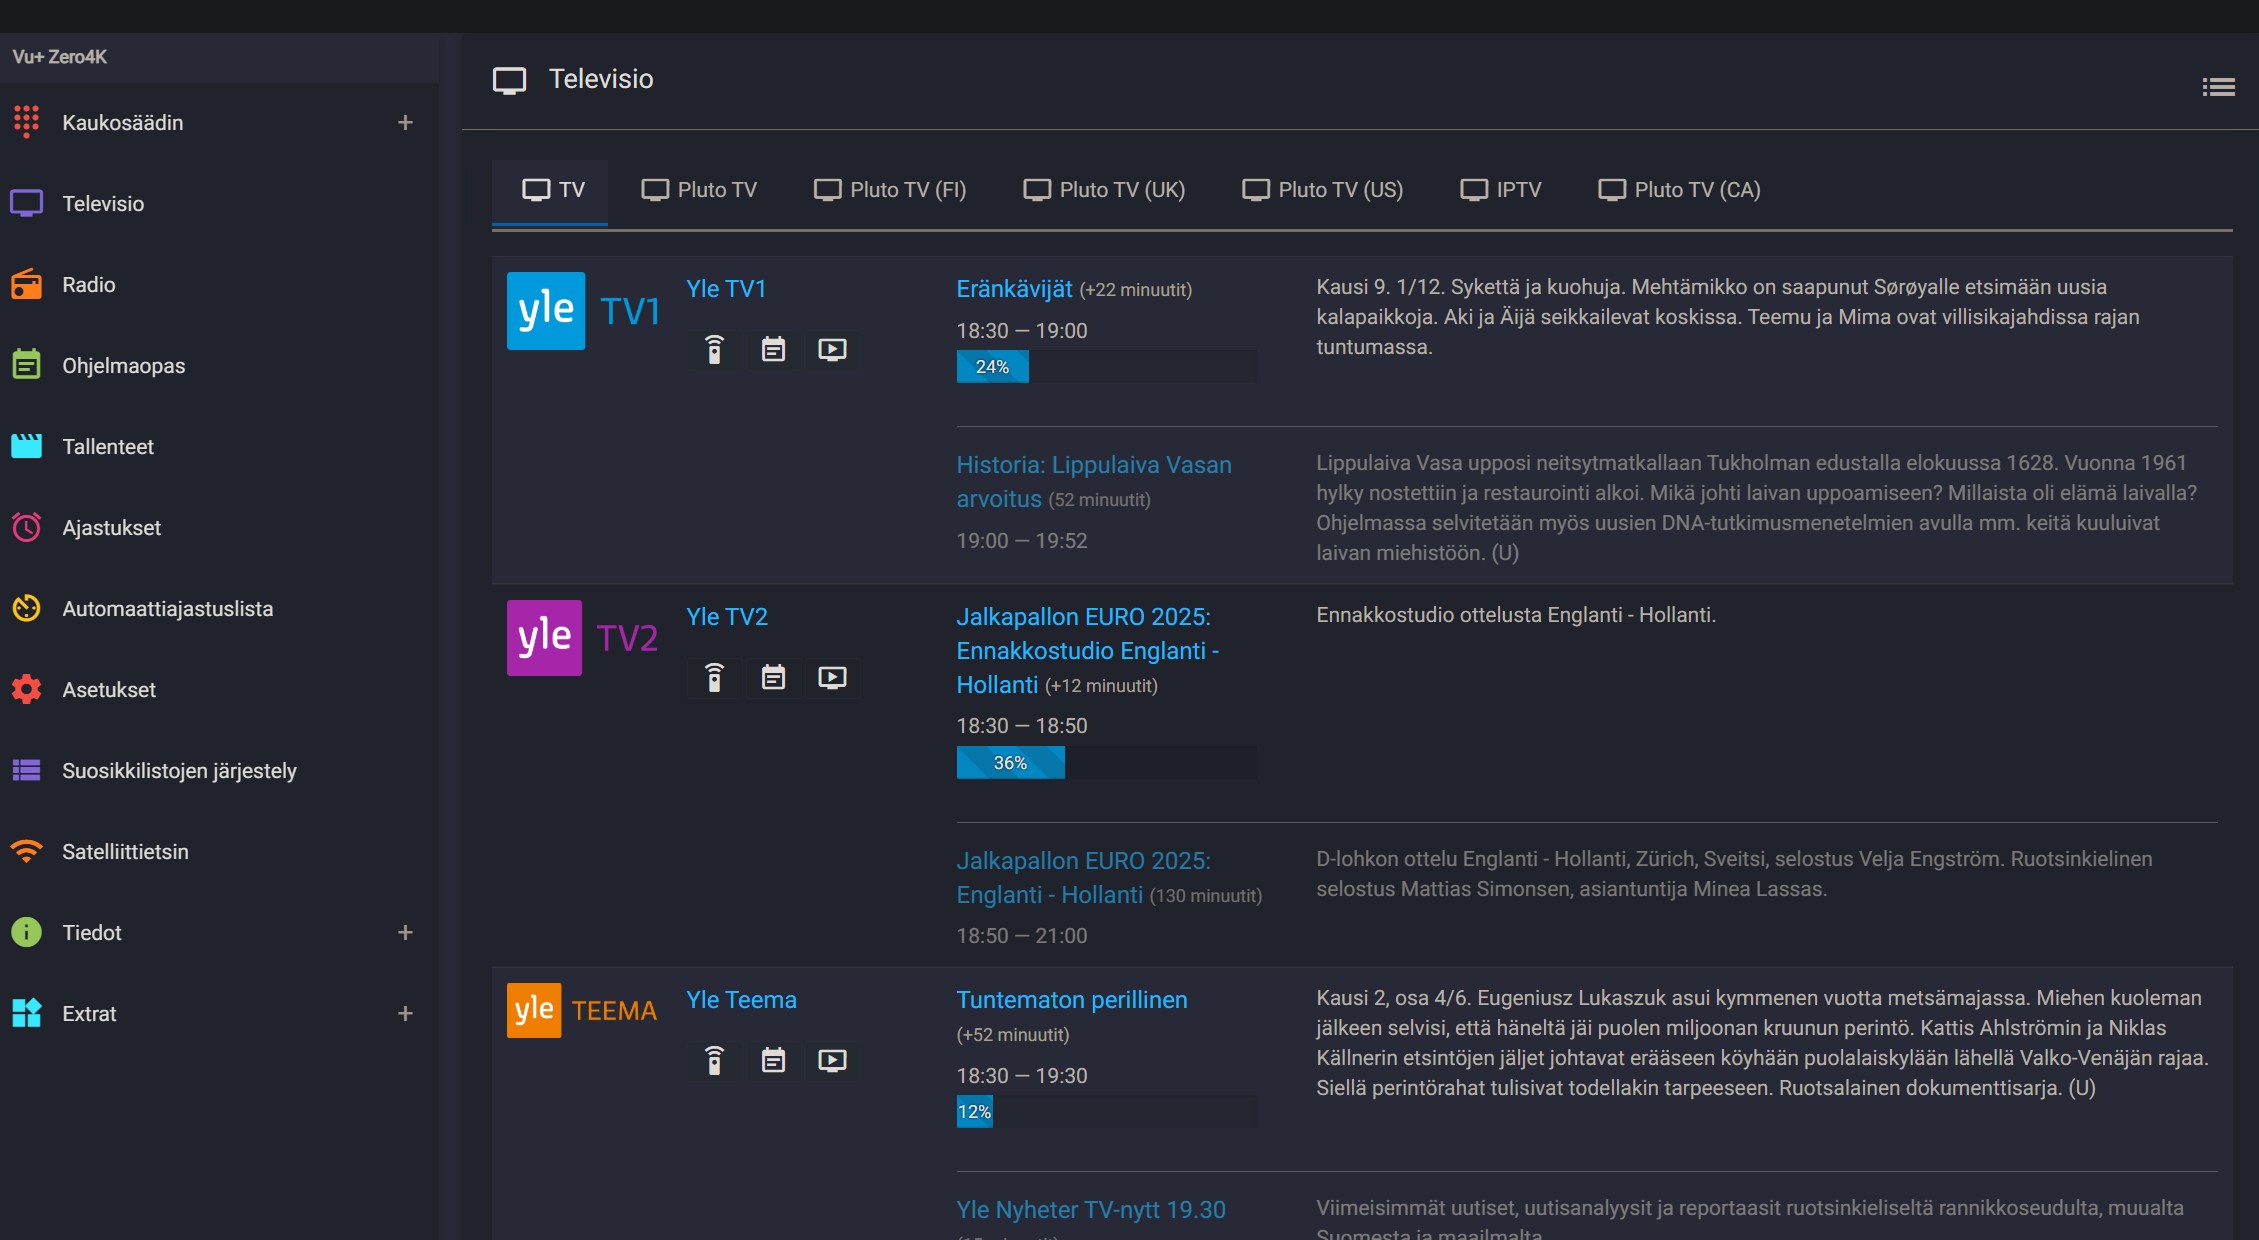Expand the Tiedot section
The height and width of the screenshot is (1240, 2259).
click(x=405, y=933)
